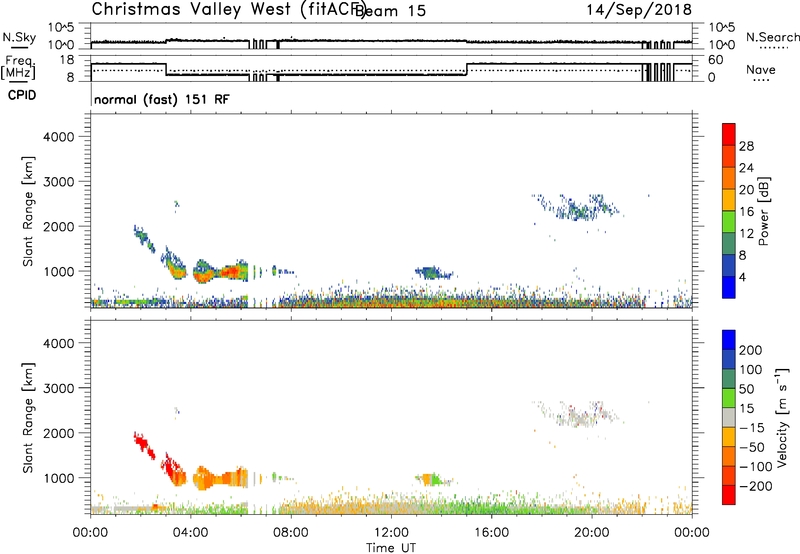800x554 pixels.
Task: Click the 'CPID' label
Action: click(x=22, y=95)
